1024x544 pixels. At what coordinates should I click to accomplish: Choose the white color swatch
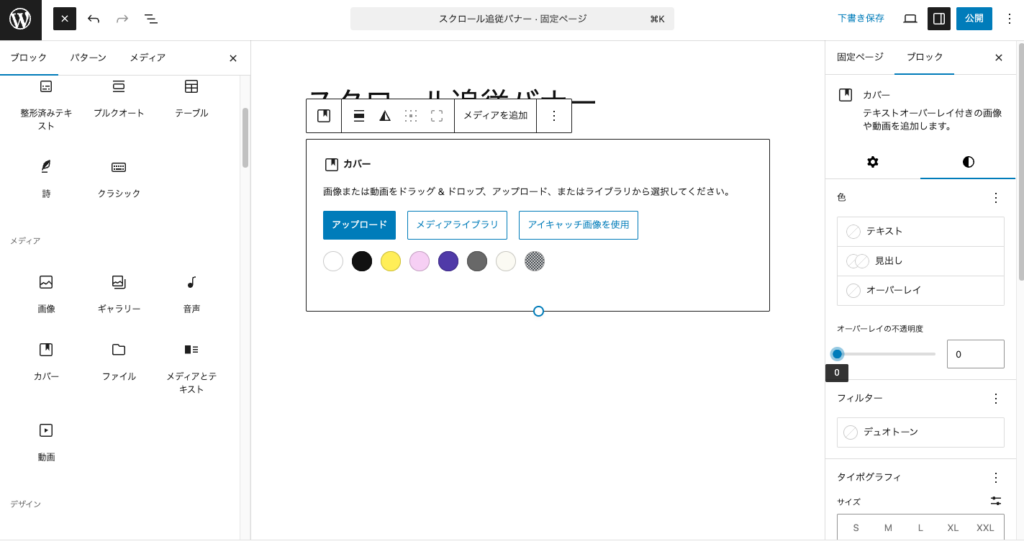click(333, 261)
